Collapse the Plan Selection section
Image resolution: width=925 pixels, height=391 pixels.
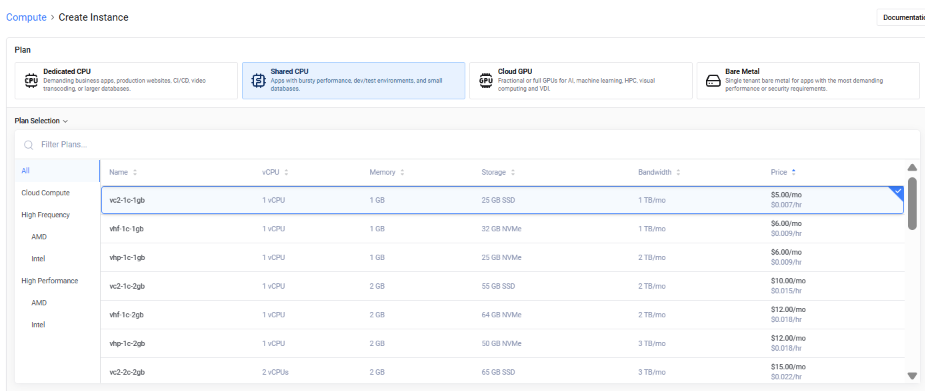[41, 121]
